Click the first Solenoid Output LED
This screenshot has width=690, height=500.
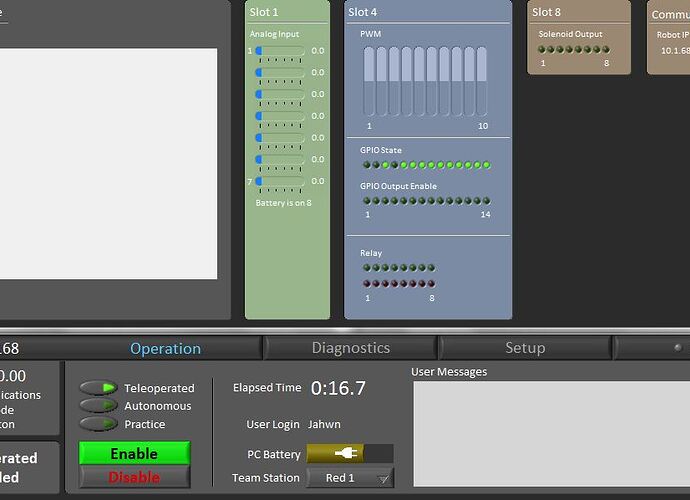tap(542, 49)
